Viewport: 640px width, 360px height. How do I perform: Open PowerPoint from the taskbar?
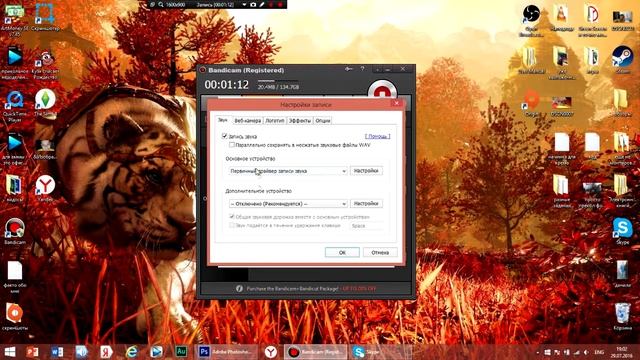coord(32,351)
